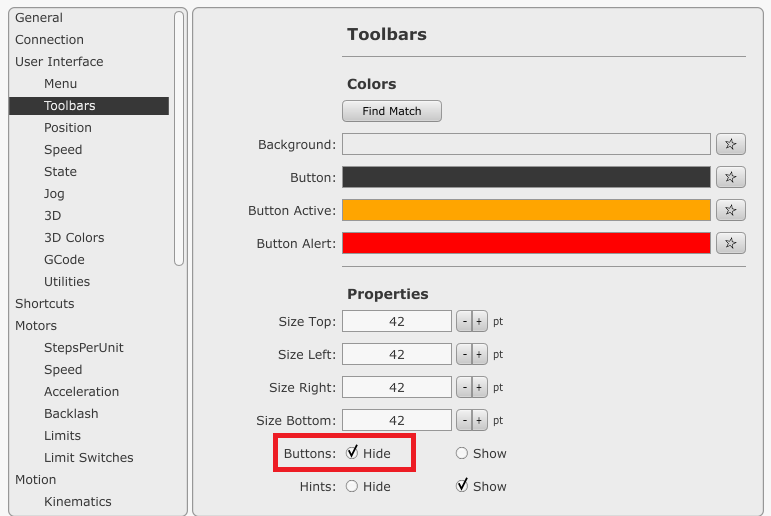Select Hide option for Hints
This screenshot has width=771, height=516.
(352, 486)
